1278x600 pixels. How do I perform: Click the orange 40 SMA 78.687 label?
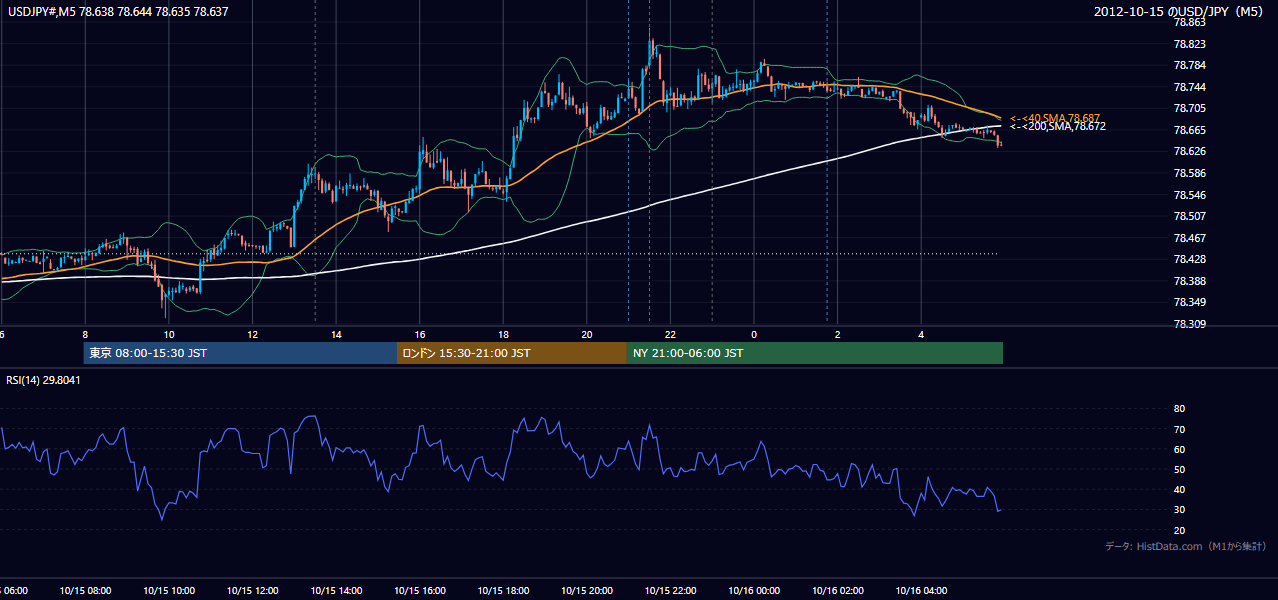pyautogui.click(x=1055, y=118)
